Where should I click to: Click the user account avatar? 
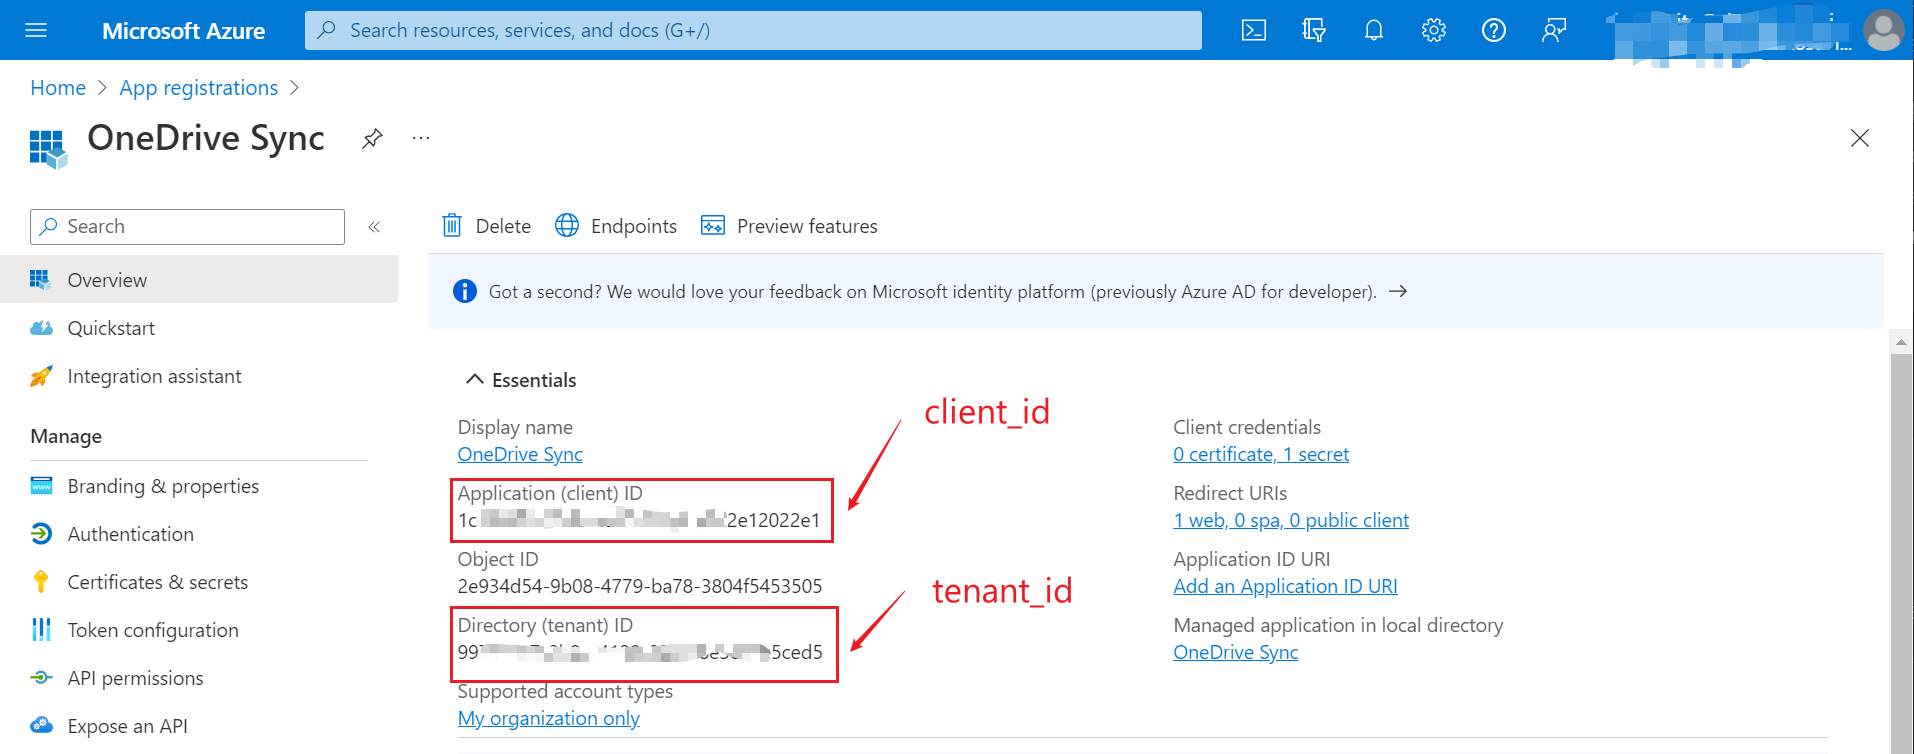click(1884, 30)
